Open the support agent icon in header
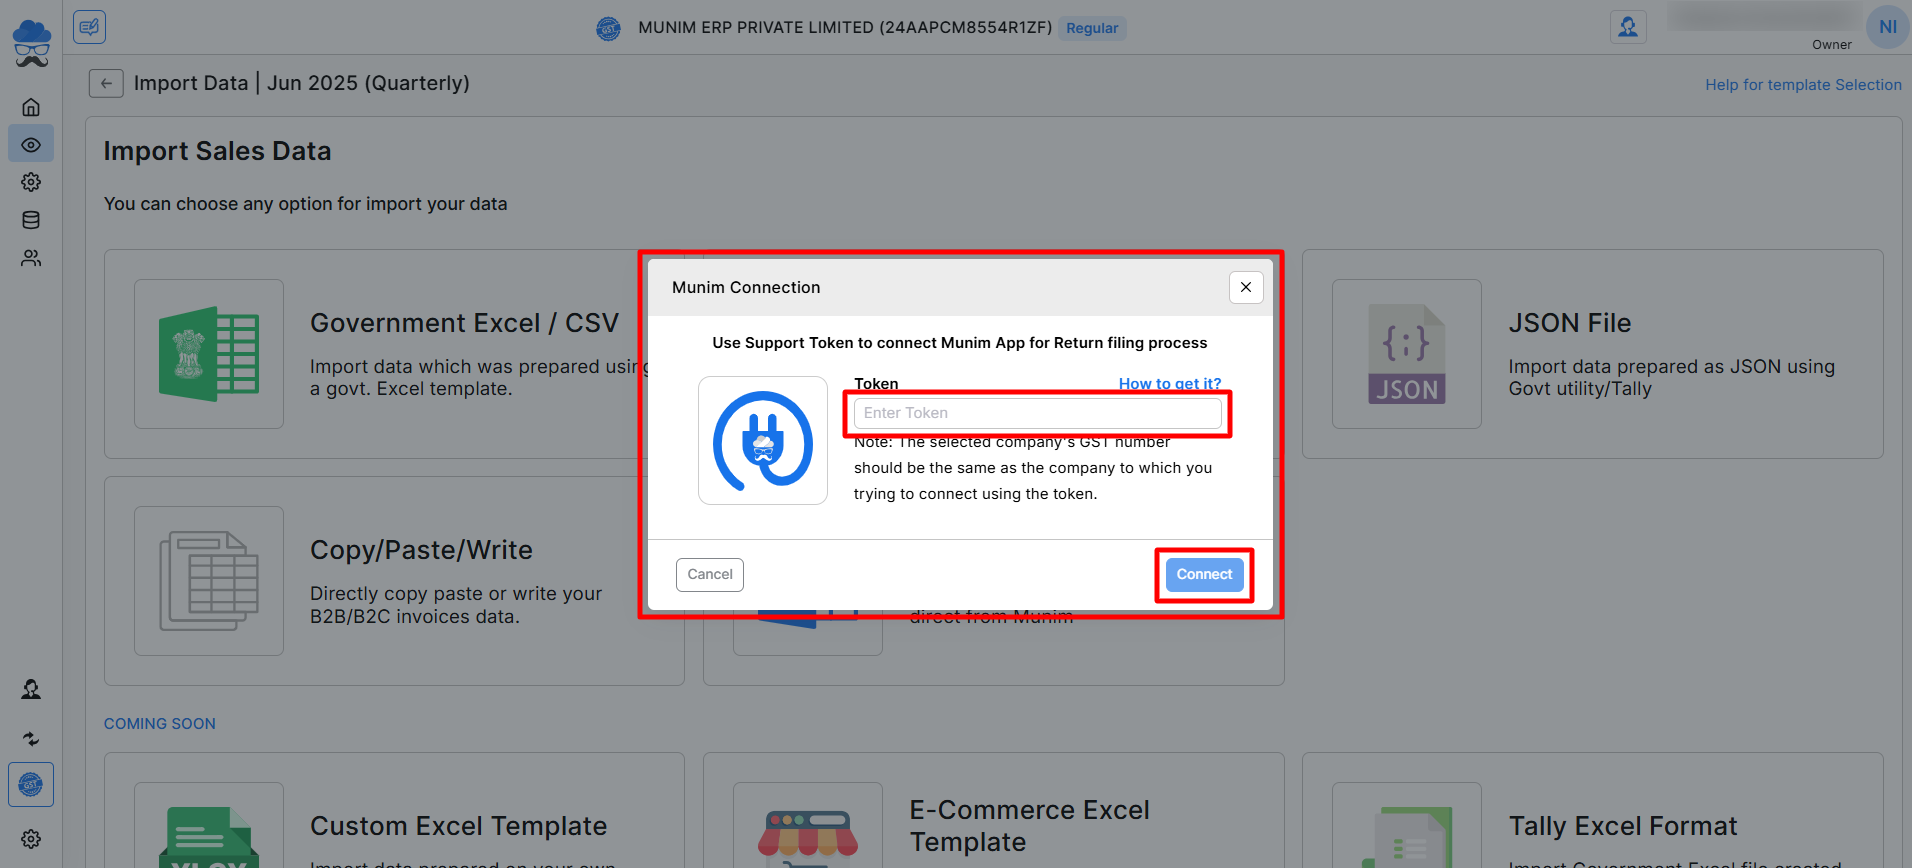 (x=1628, y=27)
